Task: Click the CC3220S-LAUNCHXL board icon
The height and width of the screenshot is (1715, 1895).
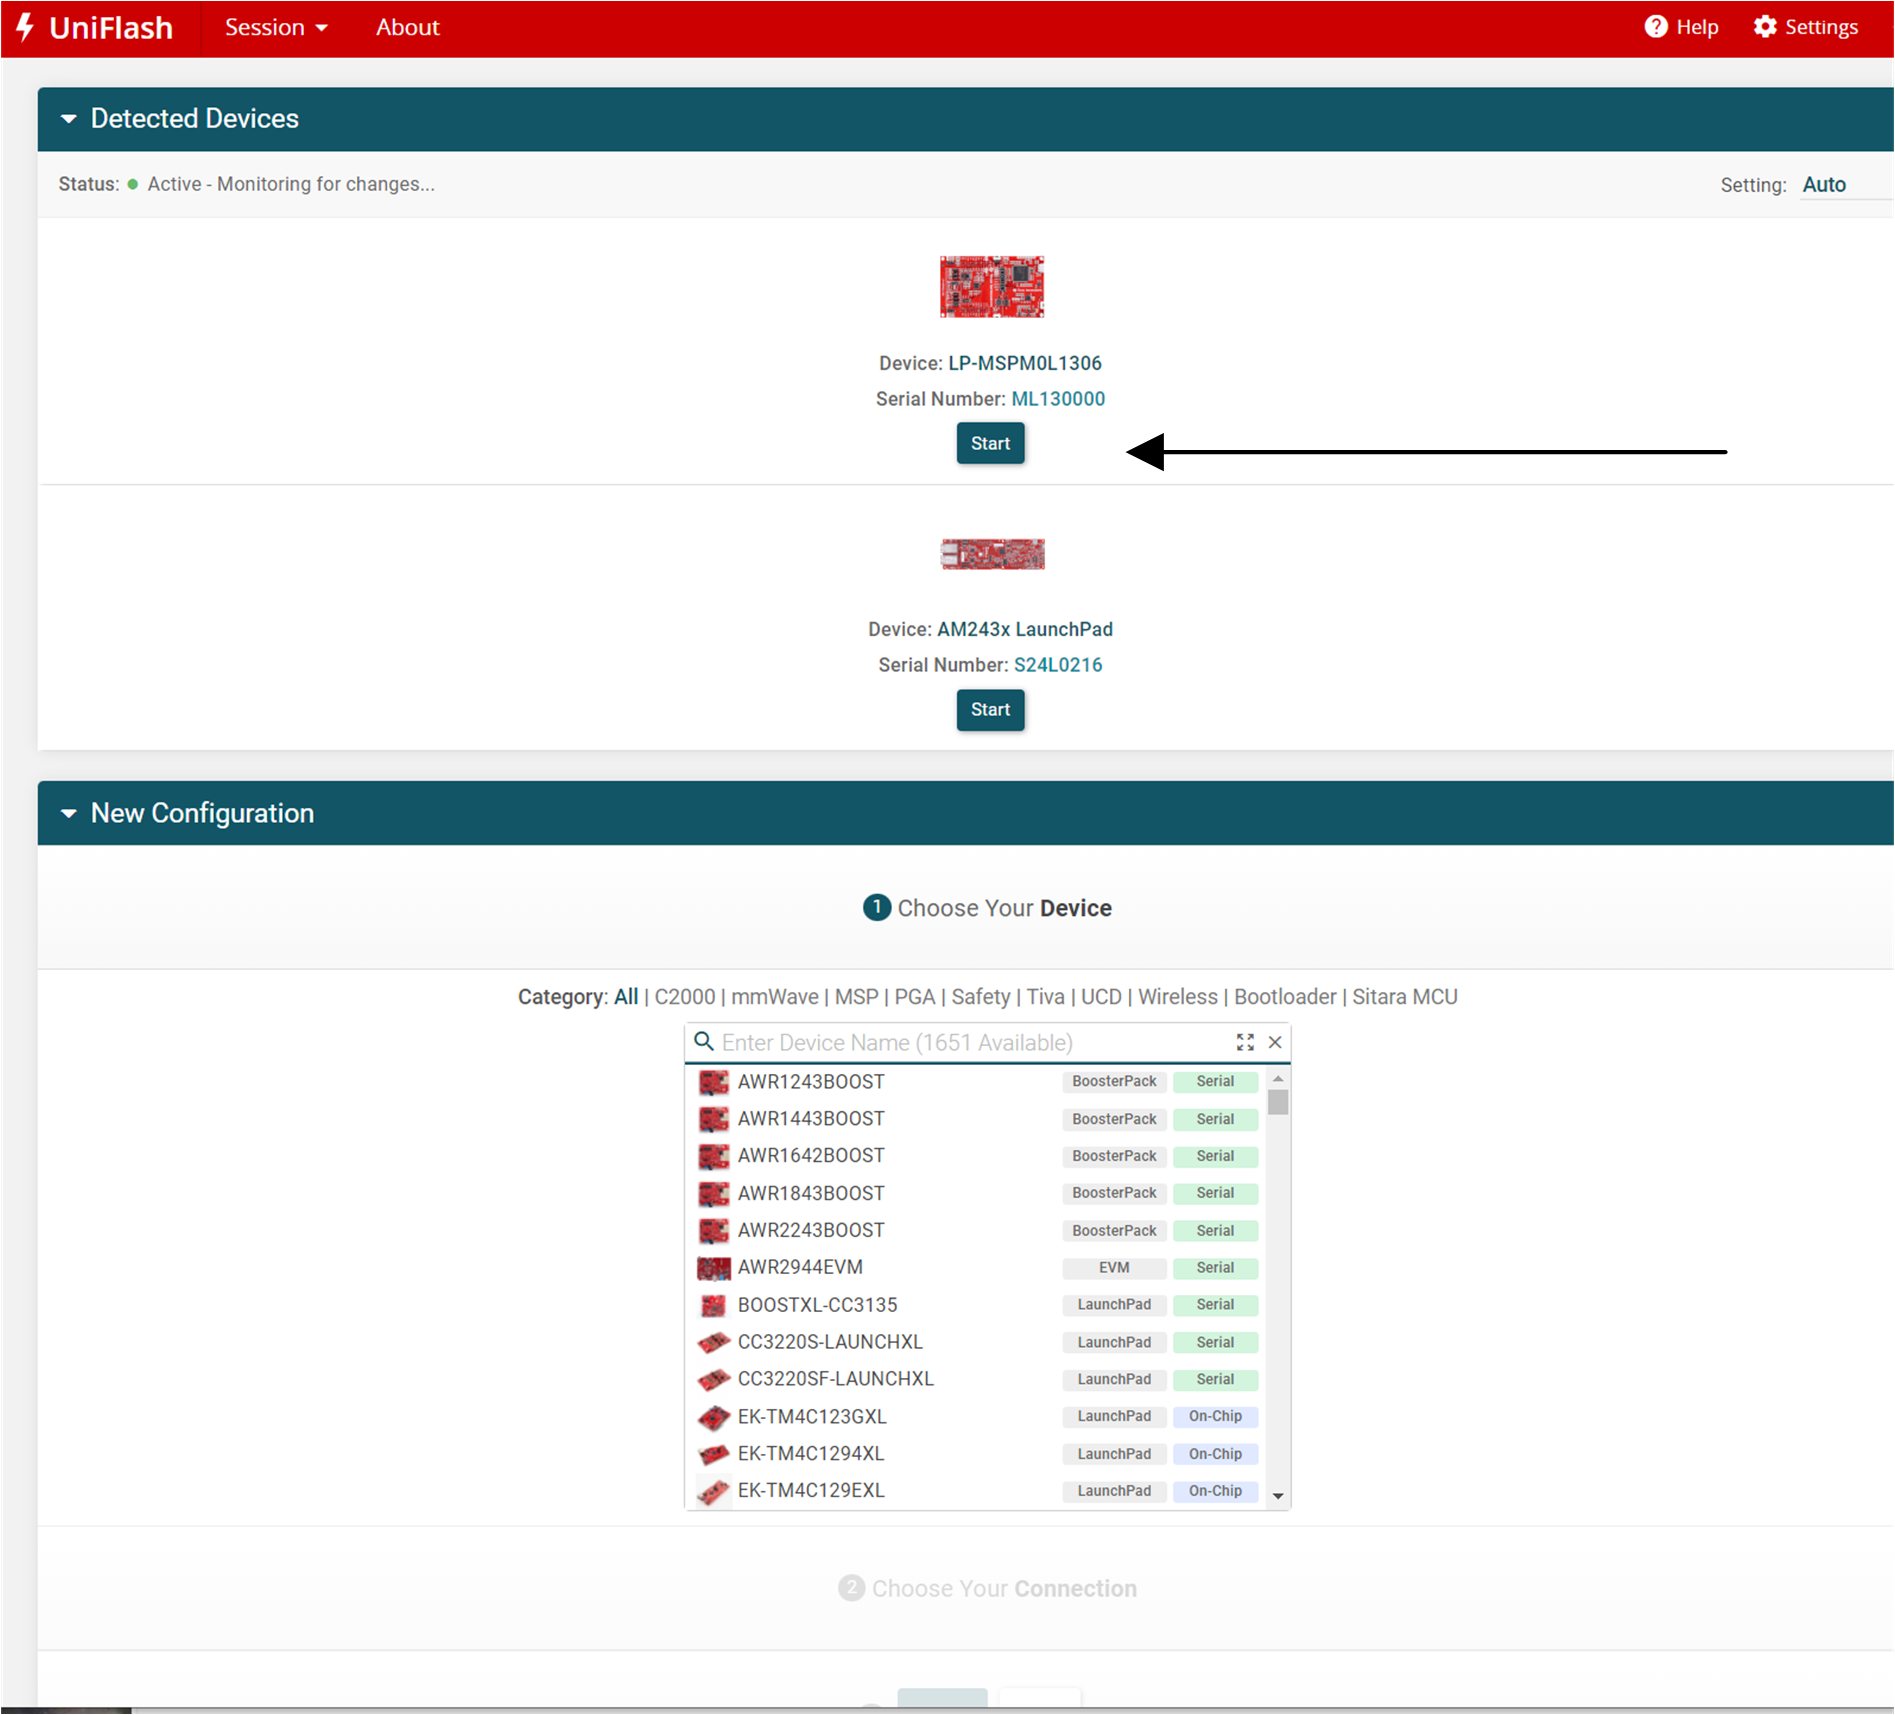Action: (713, 1342)
